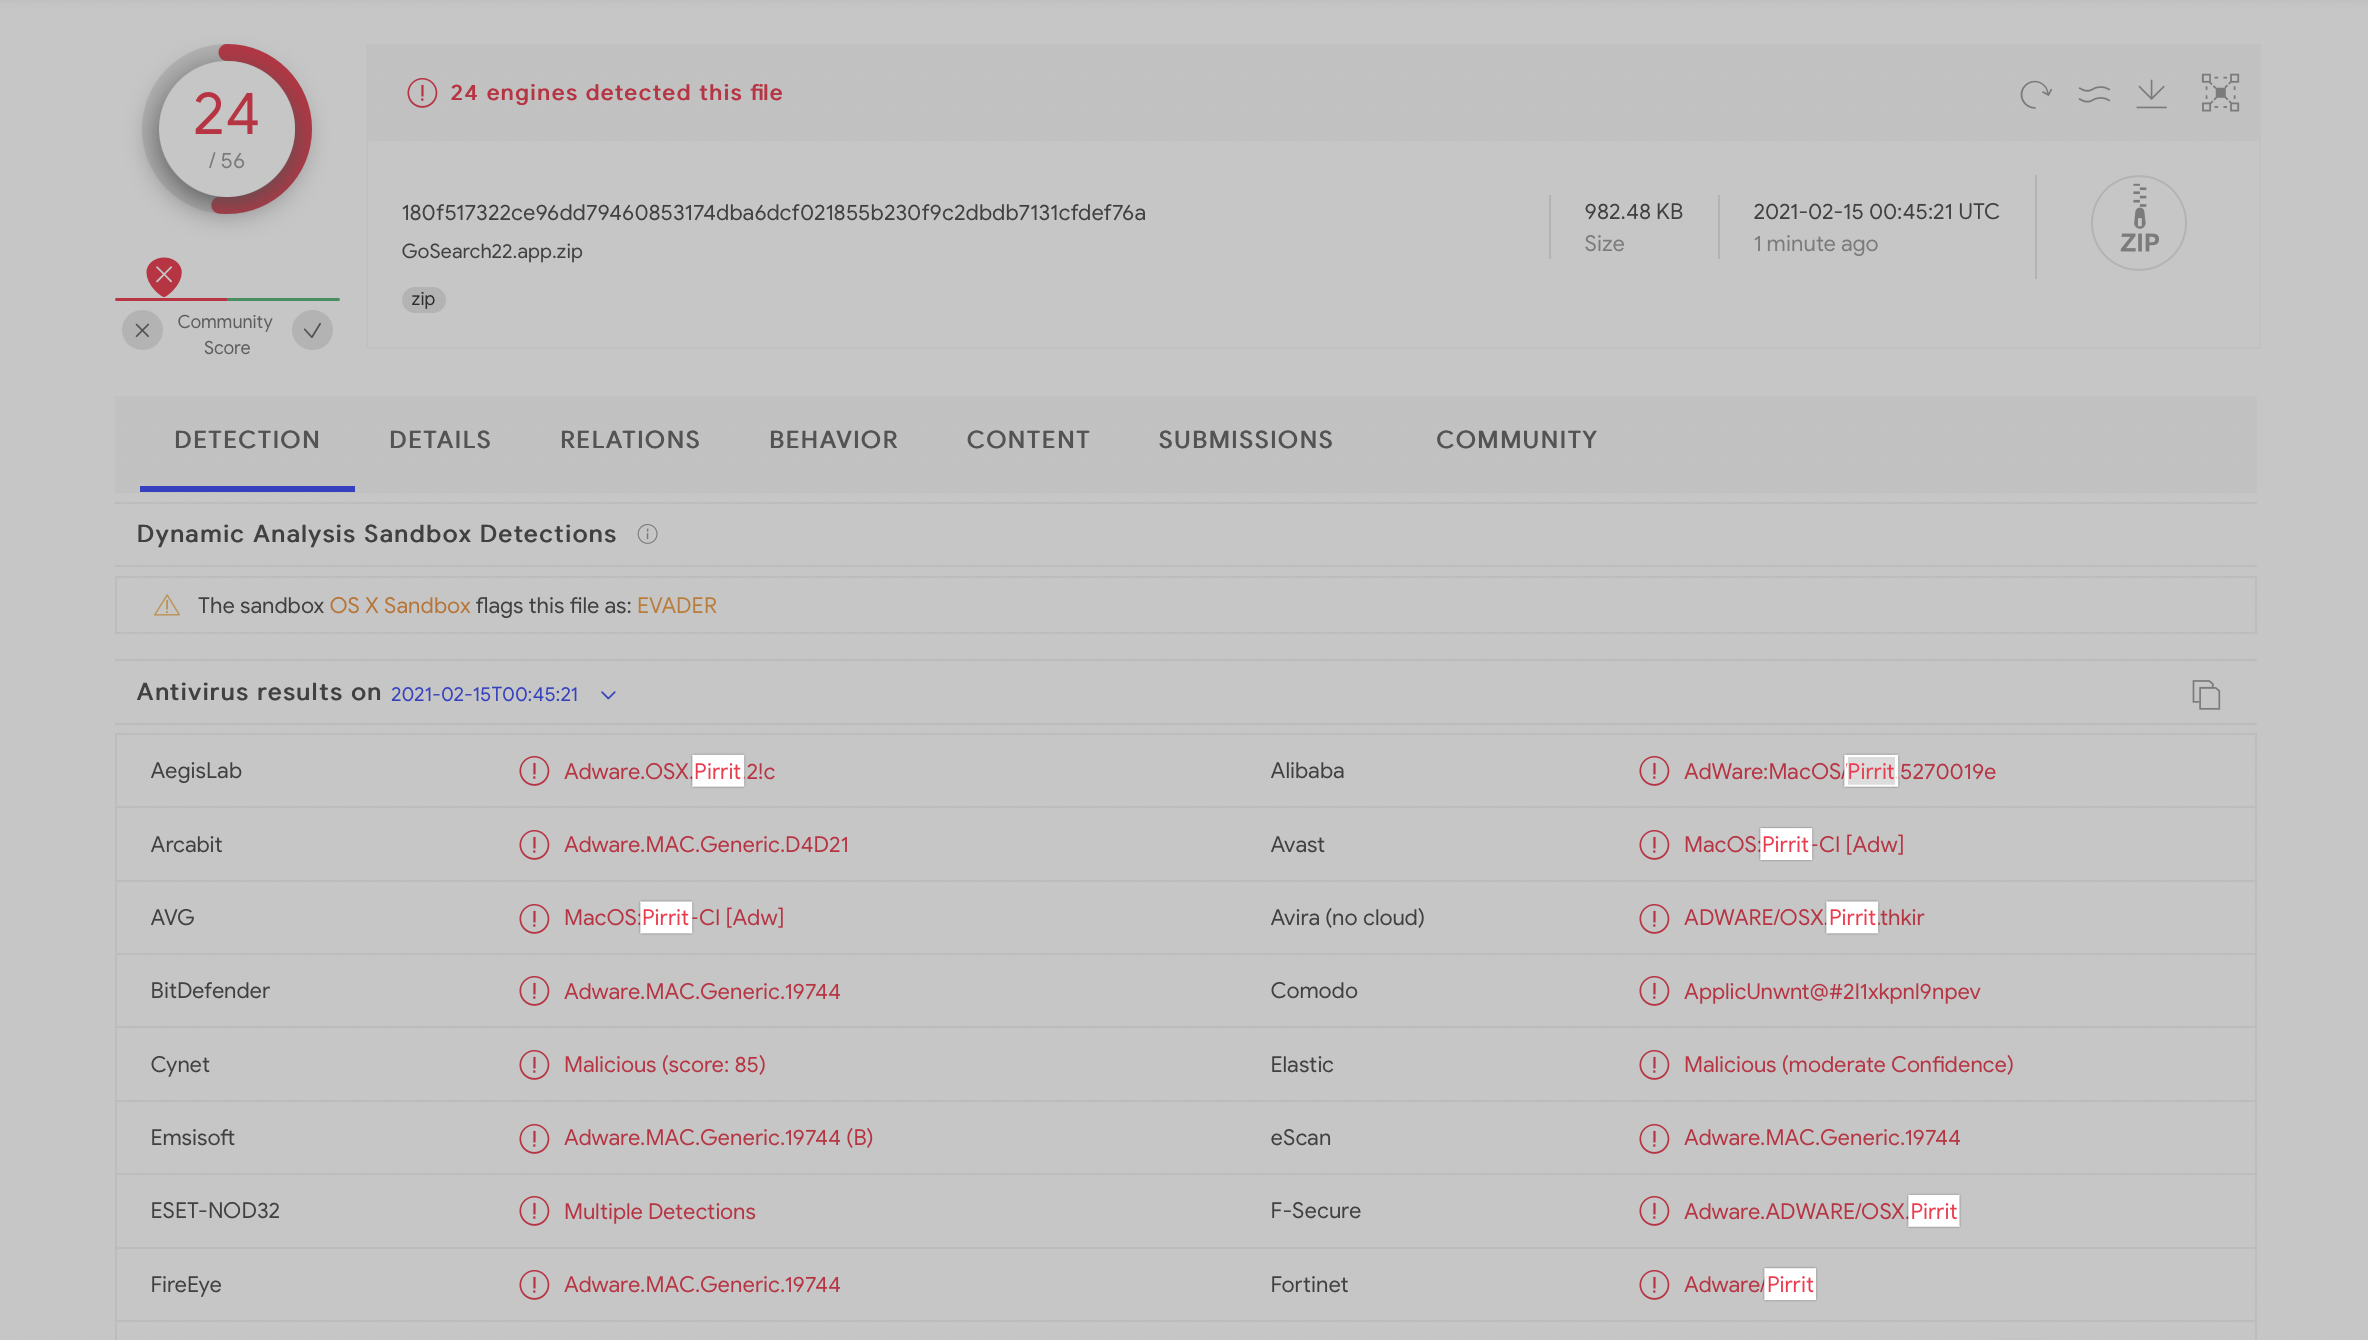Click the red community score marker
Image resolution: width=2368 pixels, height=1340 pixels.
[164, 275]
